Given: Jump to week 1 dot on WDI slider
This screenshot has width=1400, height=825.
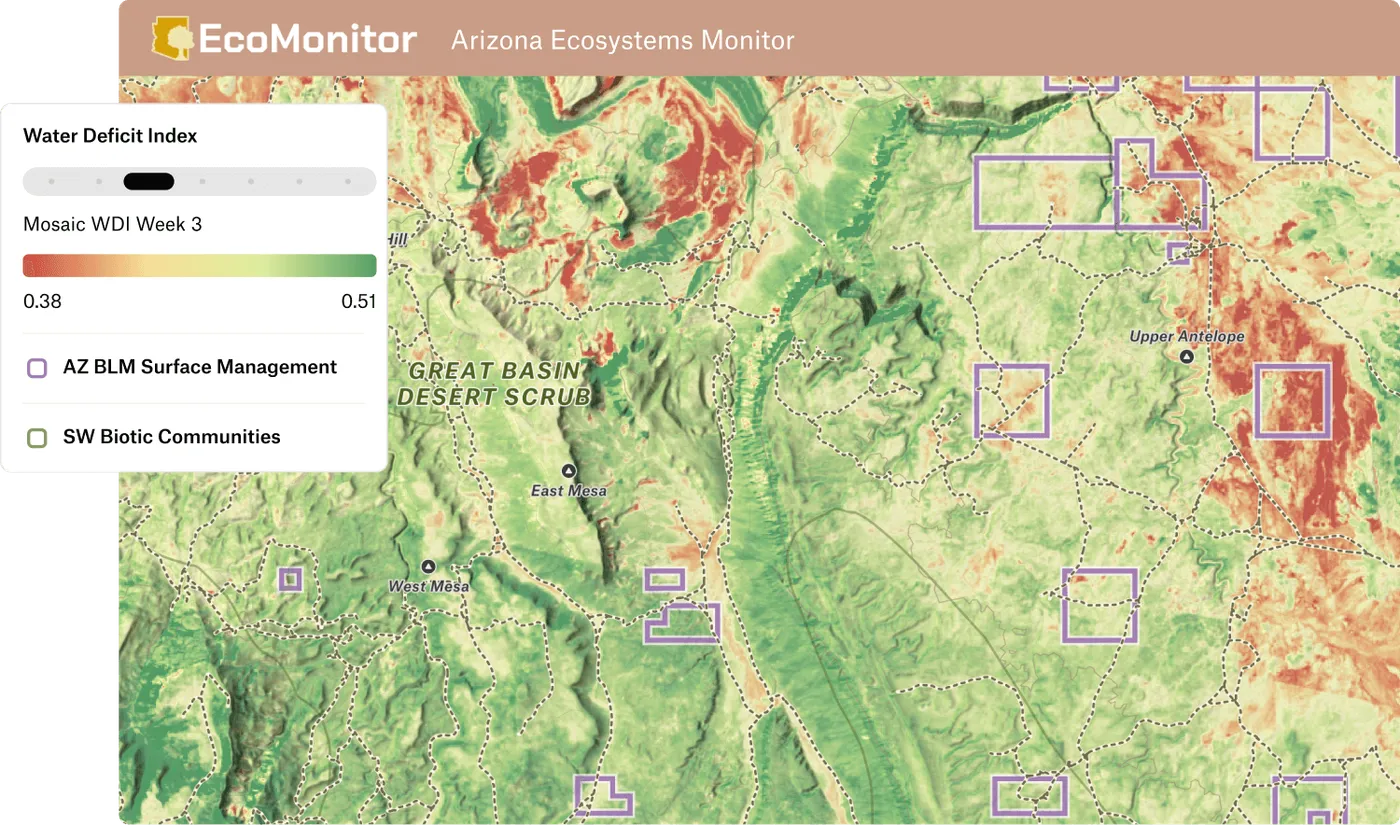Looking at the screenshot, I should pyautogui.click(x=51, y=181).
